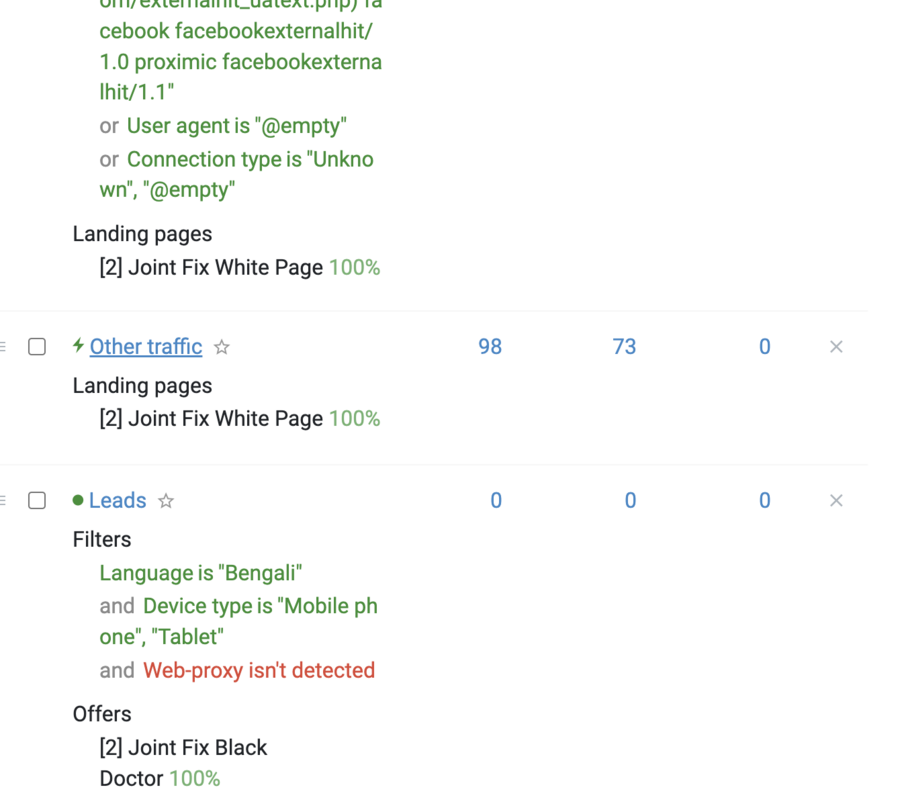The width and height of the screenshot is (900, 806).
Task: Select the Joint Fix Black Doctor offer
Action: click(183, 763)
